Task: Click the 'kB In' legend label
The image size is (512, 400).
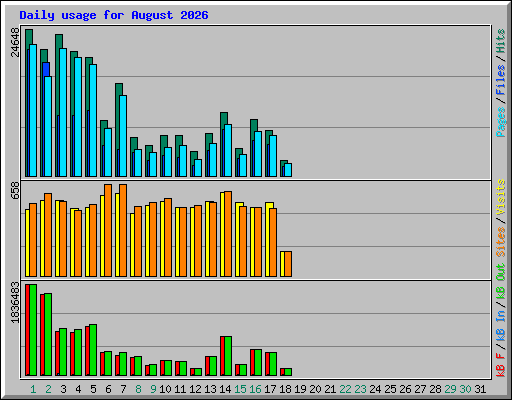Action: click(501, 325)
